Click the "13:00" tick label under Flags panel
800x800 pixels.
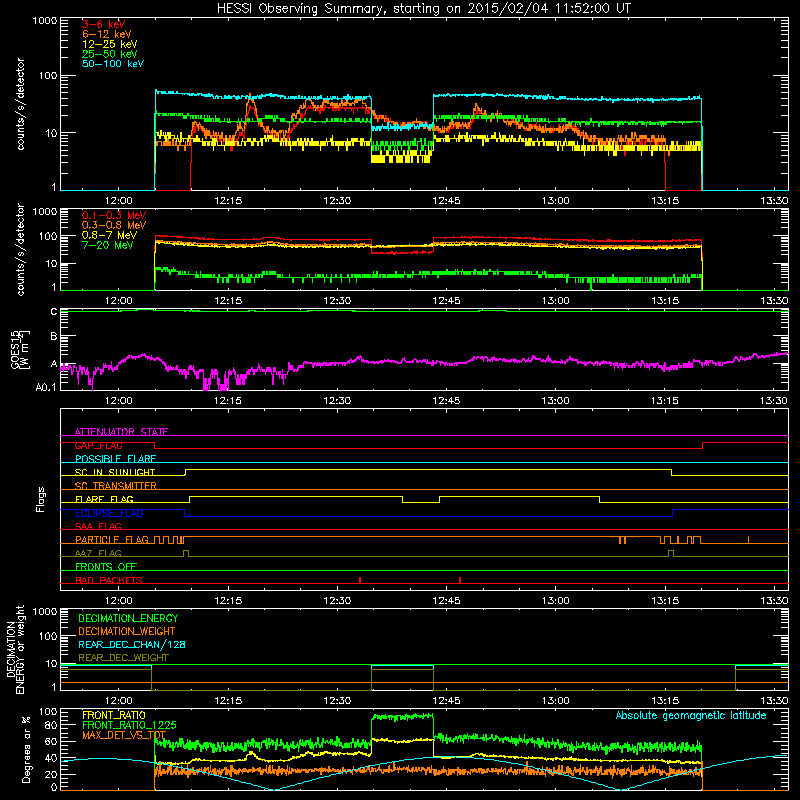tap(555, 601)
